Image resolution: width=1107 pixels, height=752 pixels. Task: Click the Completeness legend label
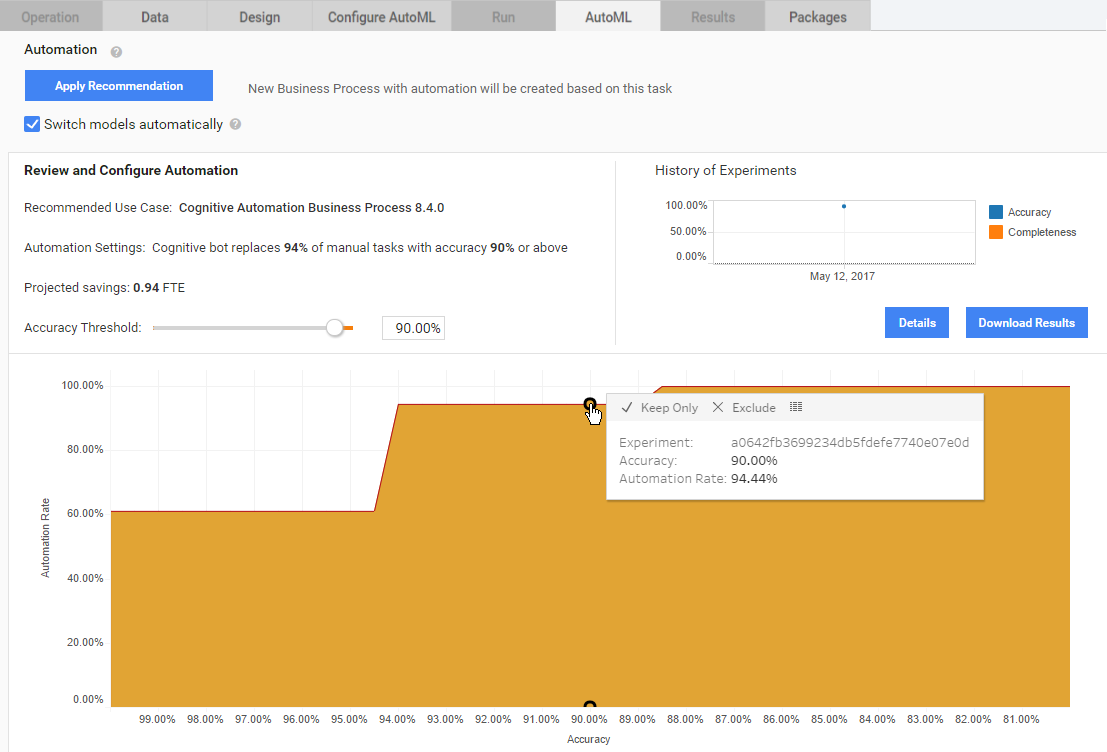click(1042, 232)
